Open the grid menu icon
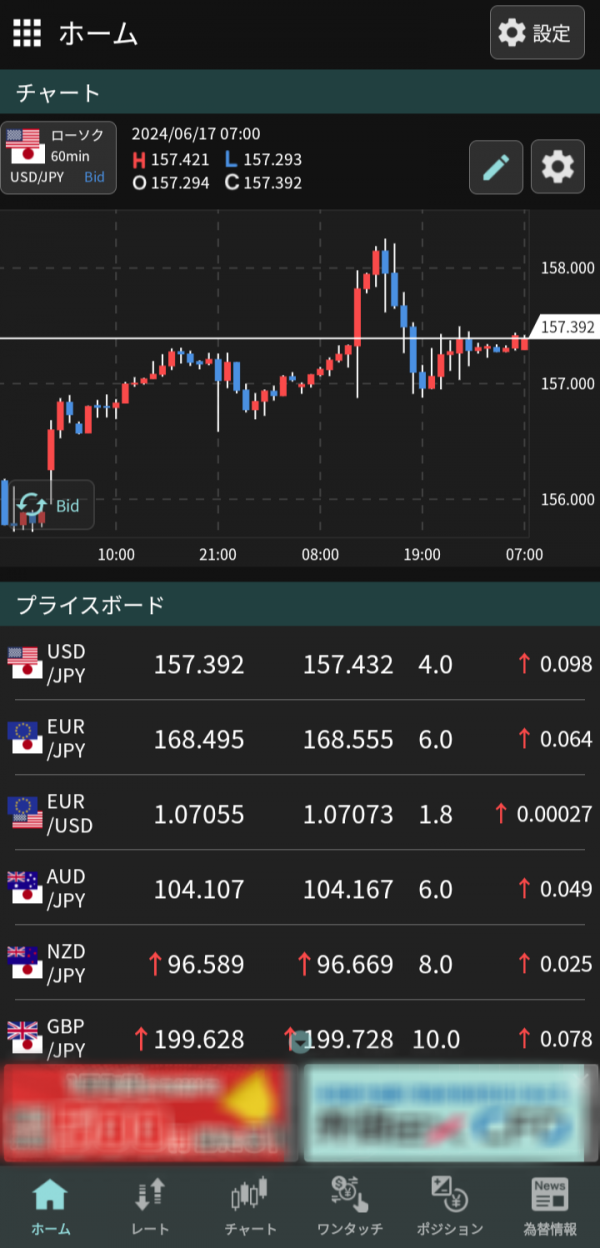 point(27,33)
